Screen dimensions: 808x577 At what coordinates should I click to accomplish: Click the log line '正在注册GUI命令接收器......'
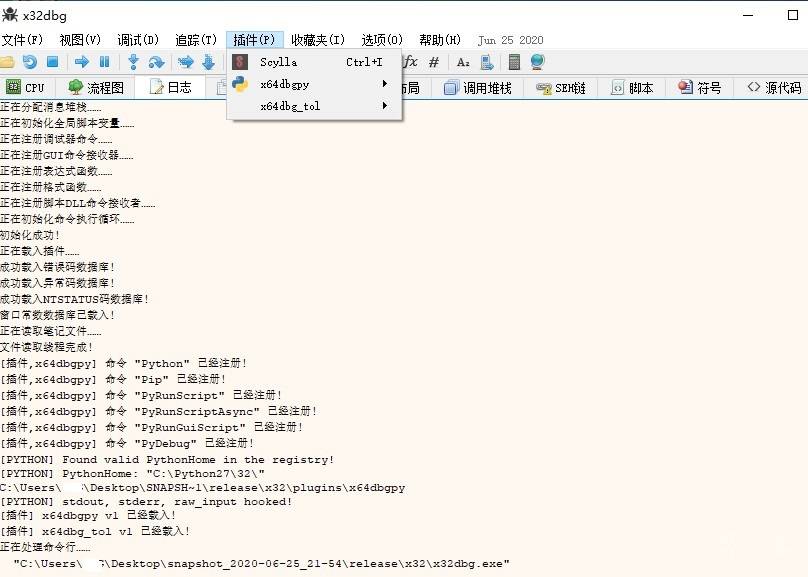pos(67,155)
